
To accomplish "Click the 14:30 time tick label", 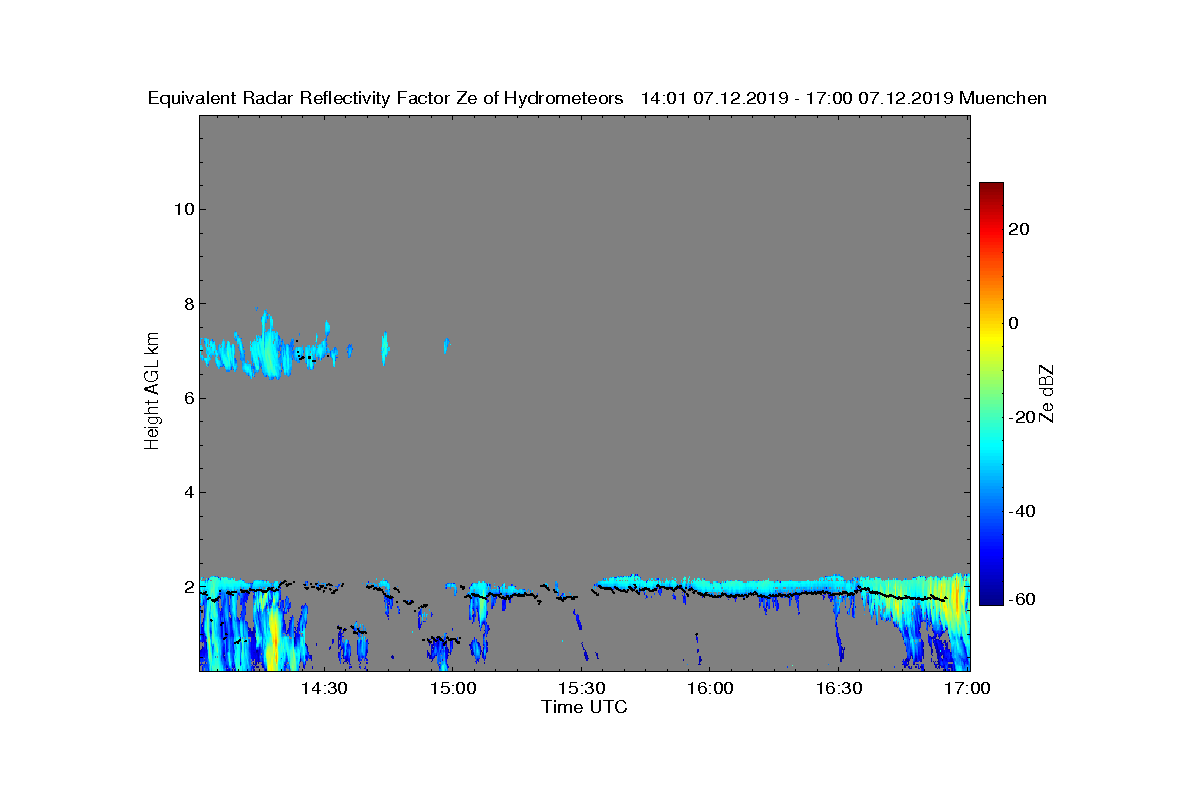I will pos(324,689).
